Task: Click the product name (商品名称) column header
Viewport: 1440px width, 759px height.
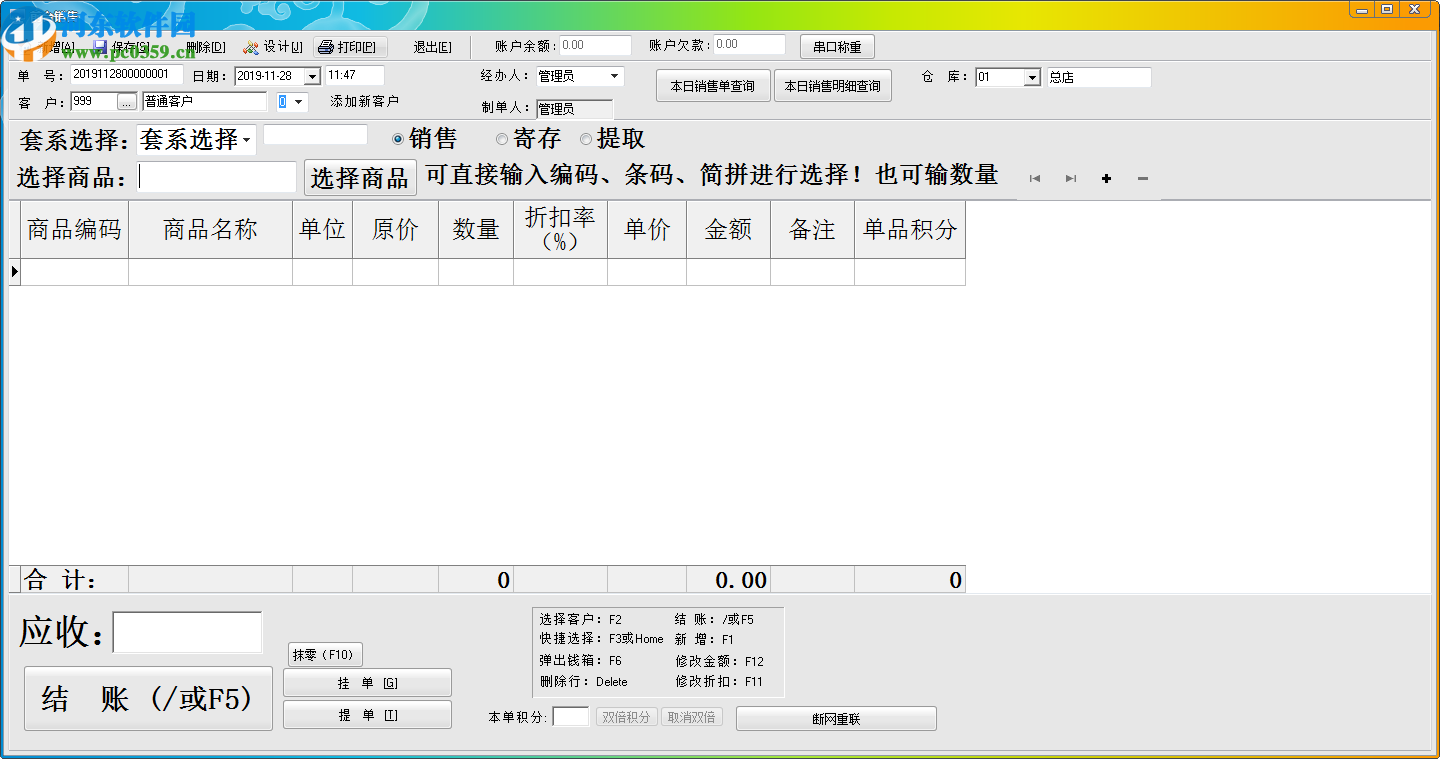Action: click(211, 230)
